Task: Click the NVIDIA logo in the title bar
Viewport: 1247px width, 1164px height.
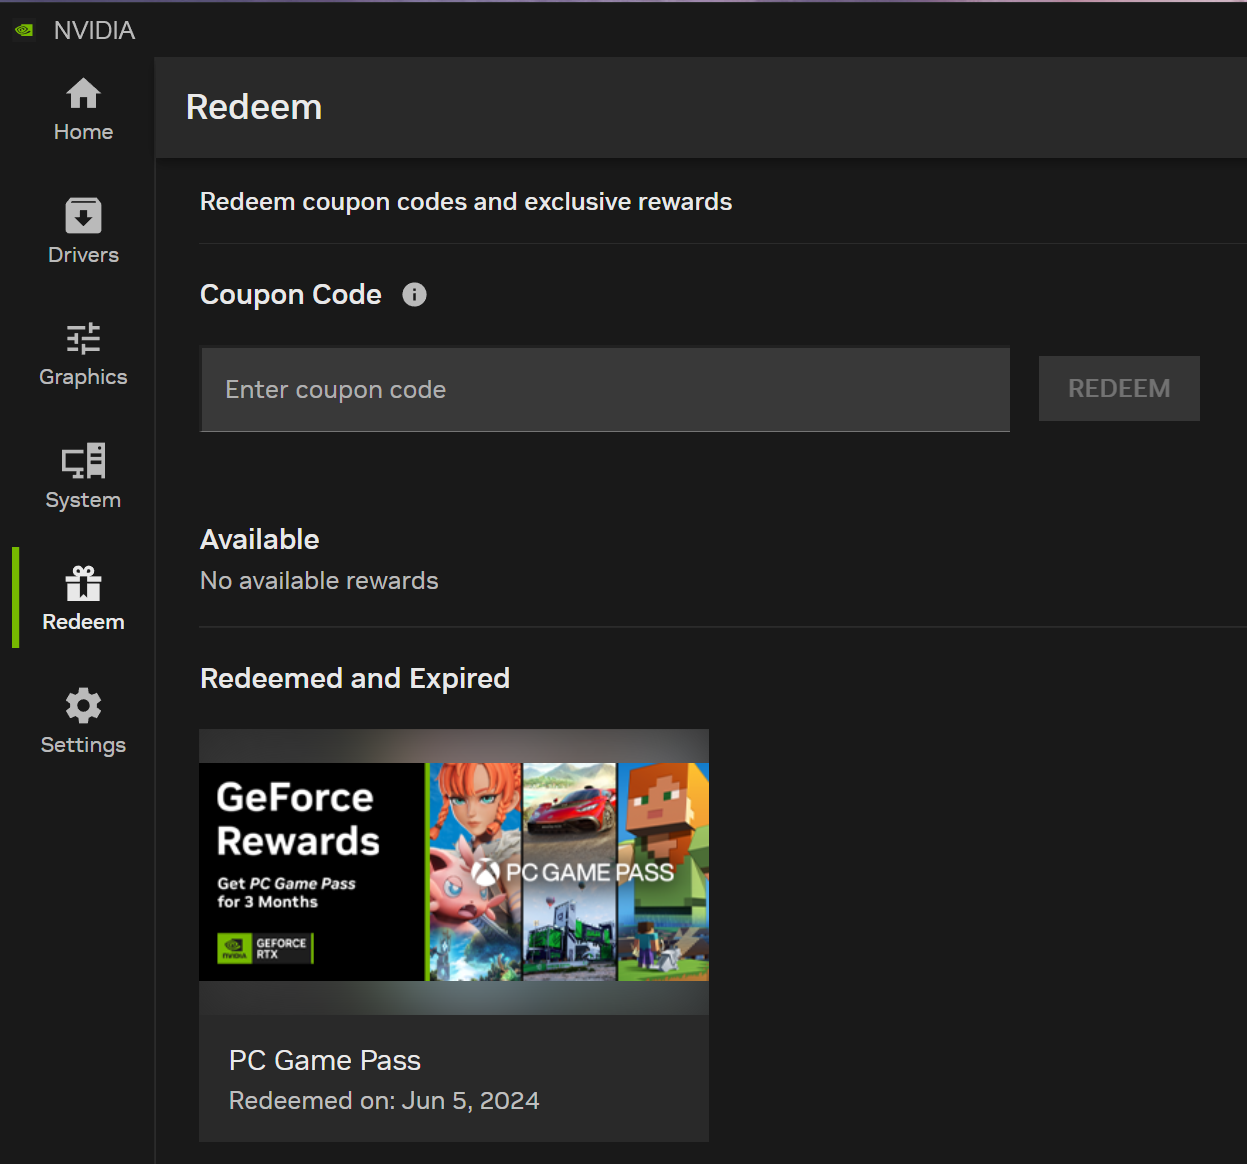Action: coord(24,30)
